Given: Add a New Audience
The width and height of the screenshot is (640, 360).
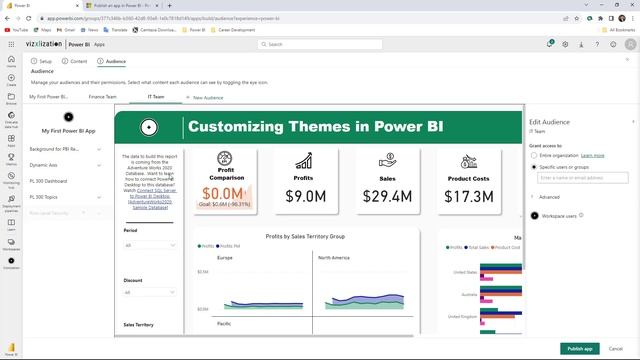Looking at the screenshot, I should pyautogui.click(x=204, y=98).
